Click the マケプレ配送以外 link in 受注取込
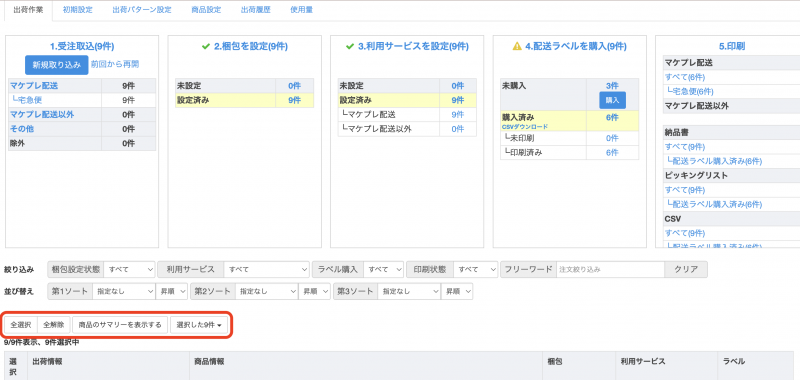Viewport: 800px width, 380px height. click(42, 115)
